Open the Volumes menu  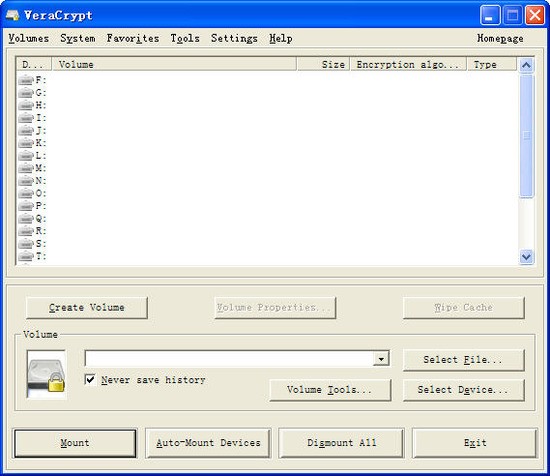pyautogui.click(x=29, y=38)
